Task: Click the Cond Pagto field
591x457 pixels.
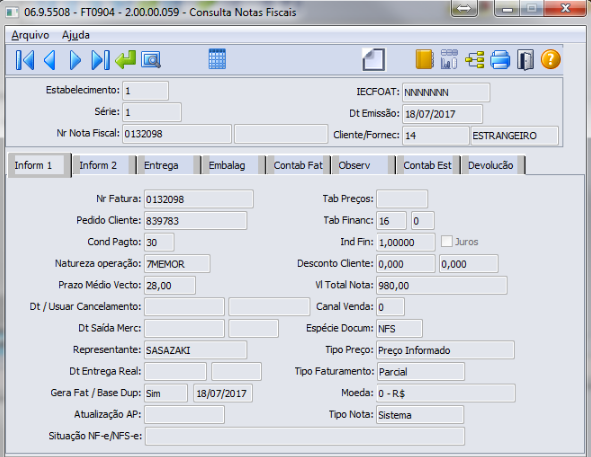Action: [x=159, y=242]
